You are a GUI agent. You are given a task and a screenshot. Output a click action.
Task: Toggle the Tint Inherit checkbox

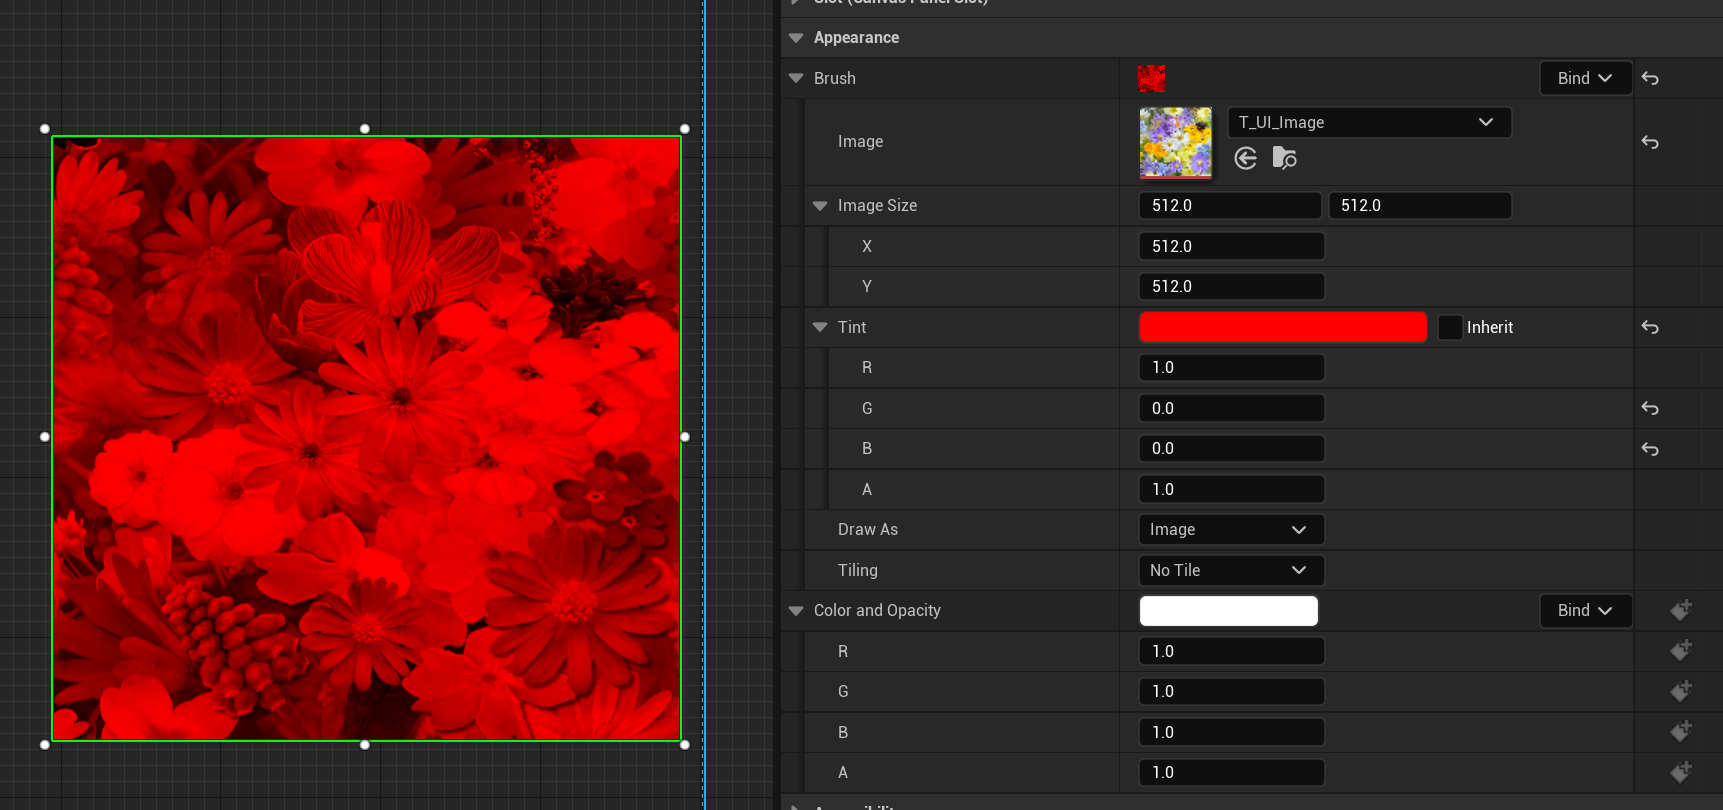pos(1450,327)
